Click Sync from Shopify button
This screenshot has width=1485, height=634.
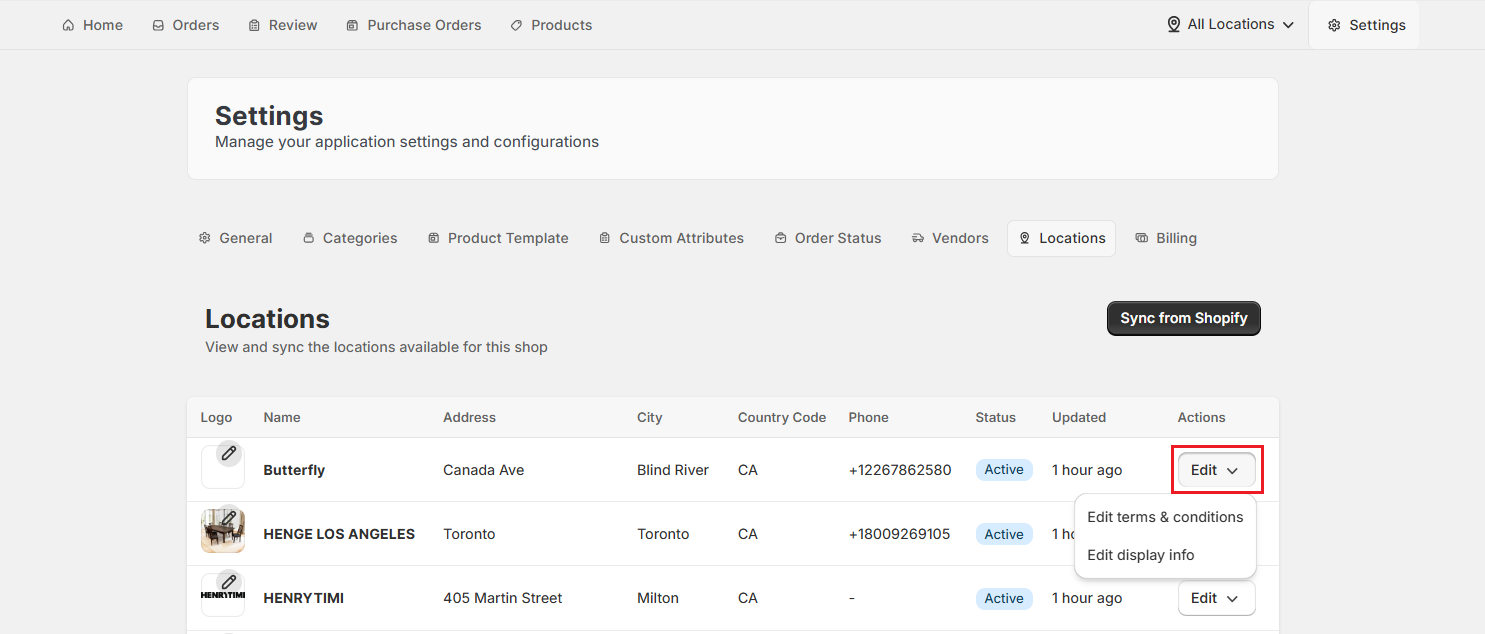(x=1184, y=318)
